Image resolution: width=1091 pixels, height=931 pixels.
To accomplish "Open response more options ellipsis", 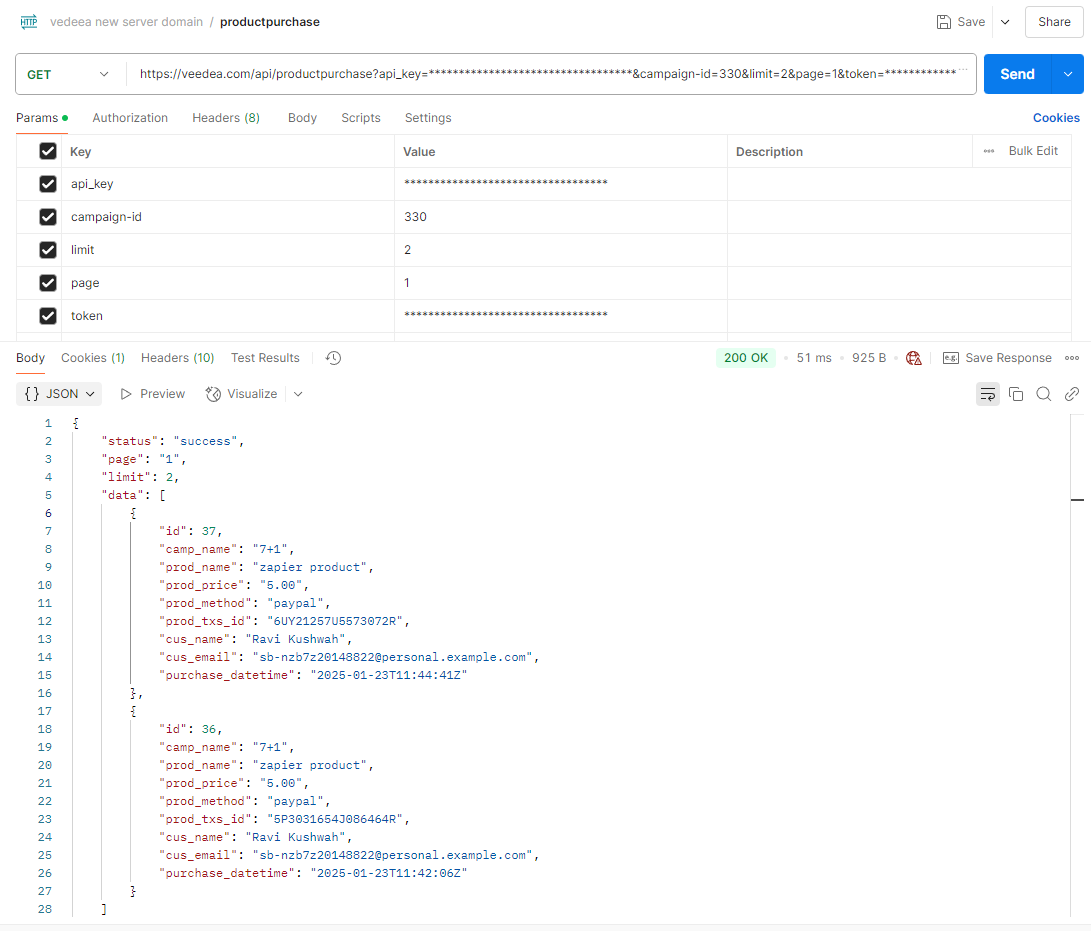I will 1072,358.
